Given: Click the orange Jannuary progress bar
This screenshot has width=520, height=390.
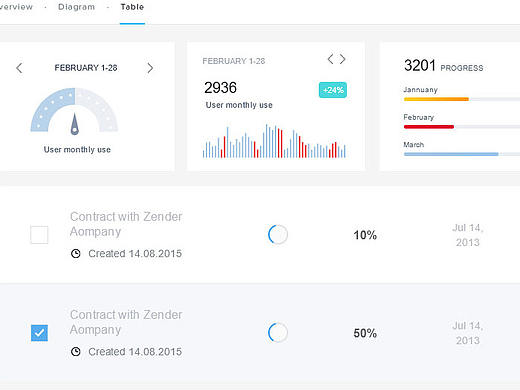Looking at the screenshot, I should point(436,99).
